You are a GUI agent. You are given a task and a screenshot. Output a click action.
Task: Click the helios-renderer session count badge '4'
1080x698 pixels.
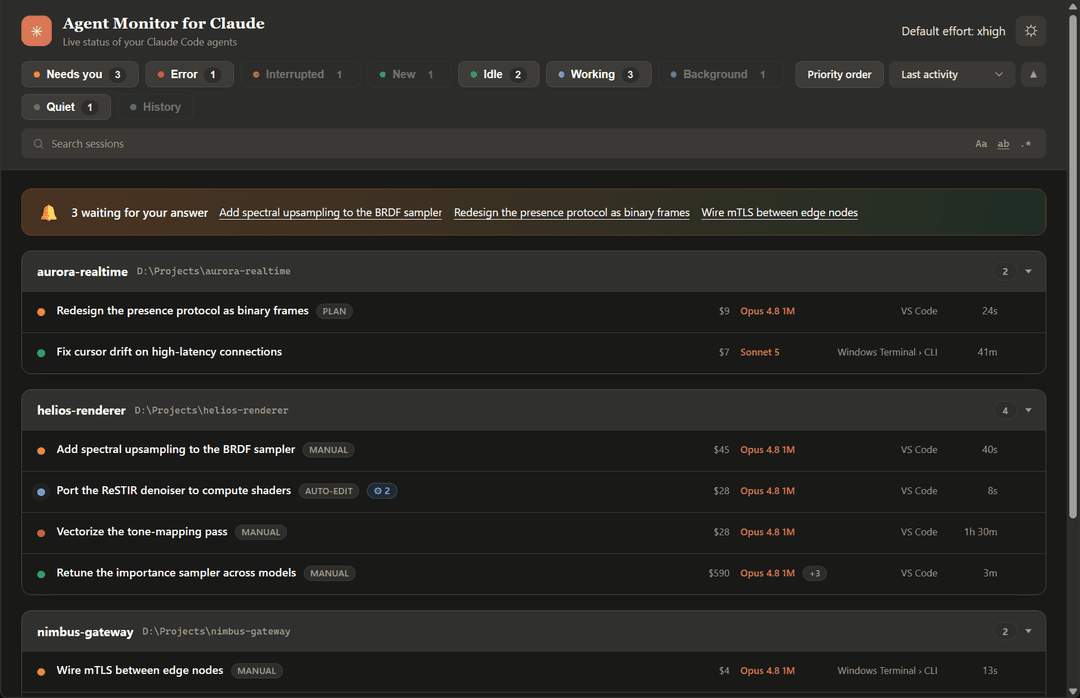coord(1005,411)
